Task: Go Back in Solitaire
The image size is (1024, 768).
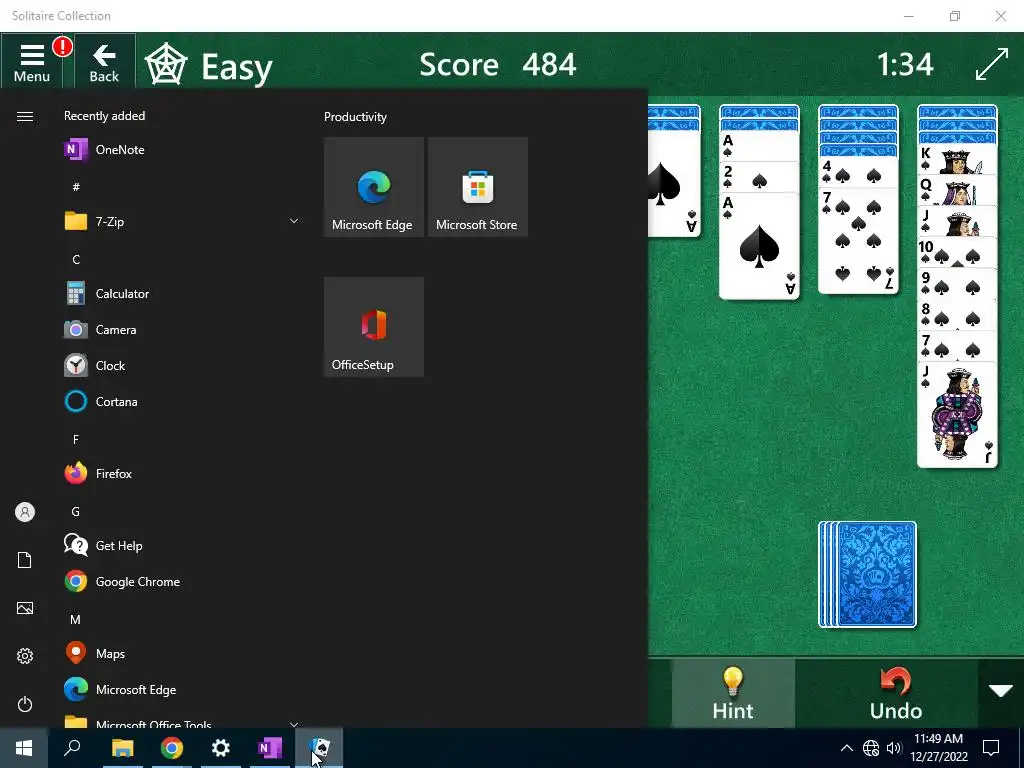Action: click(104, 61)
